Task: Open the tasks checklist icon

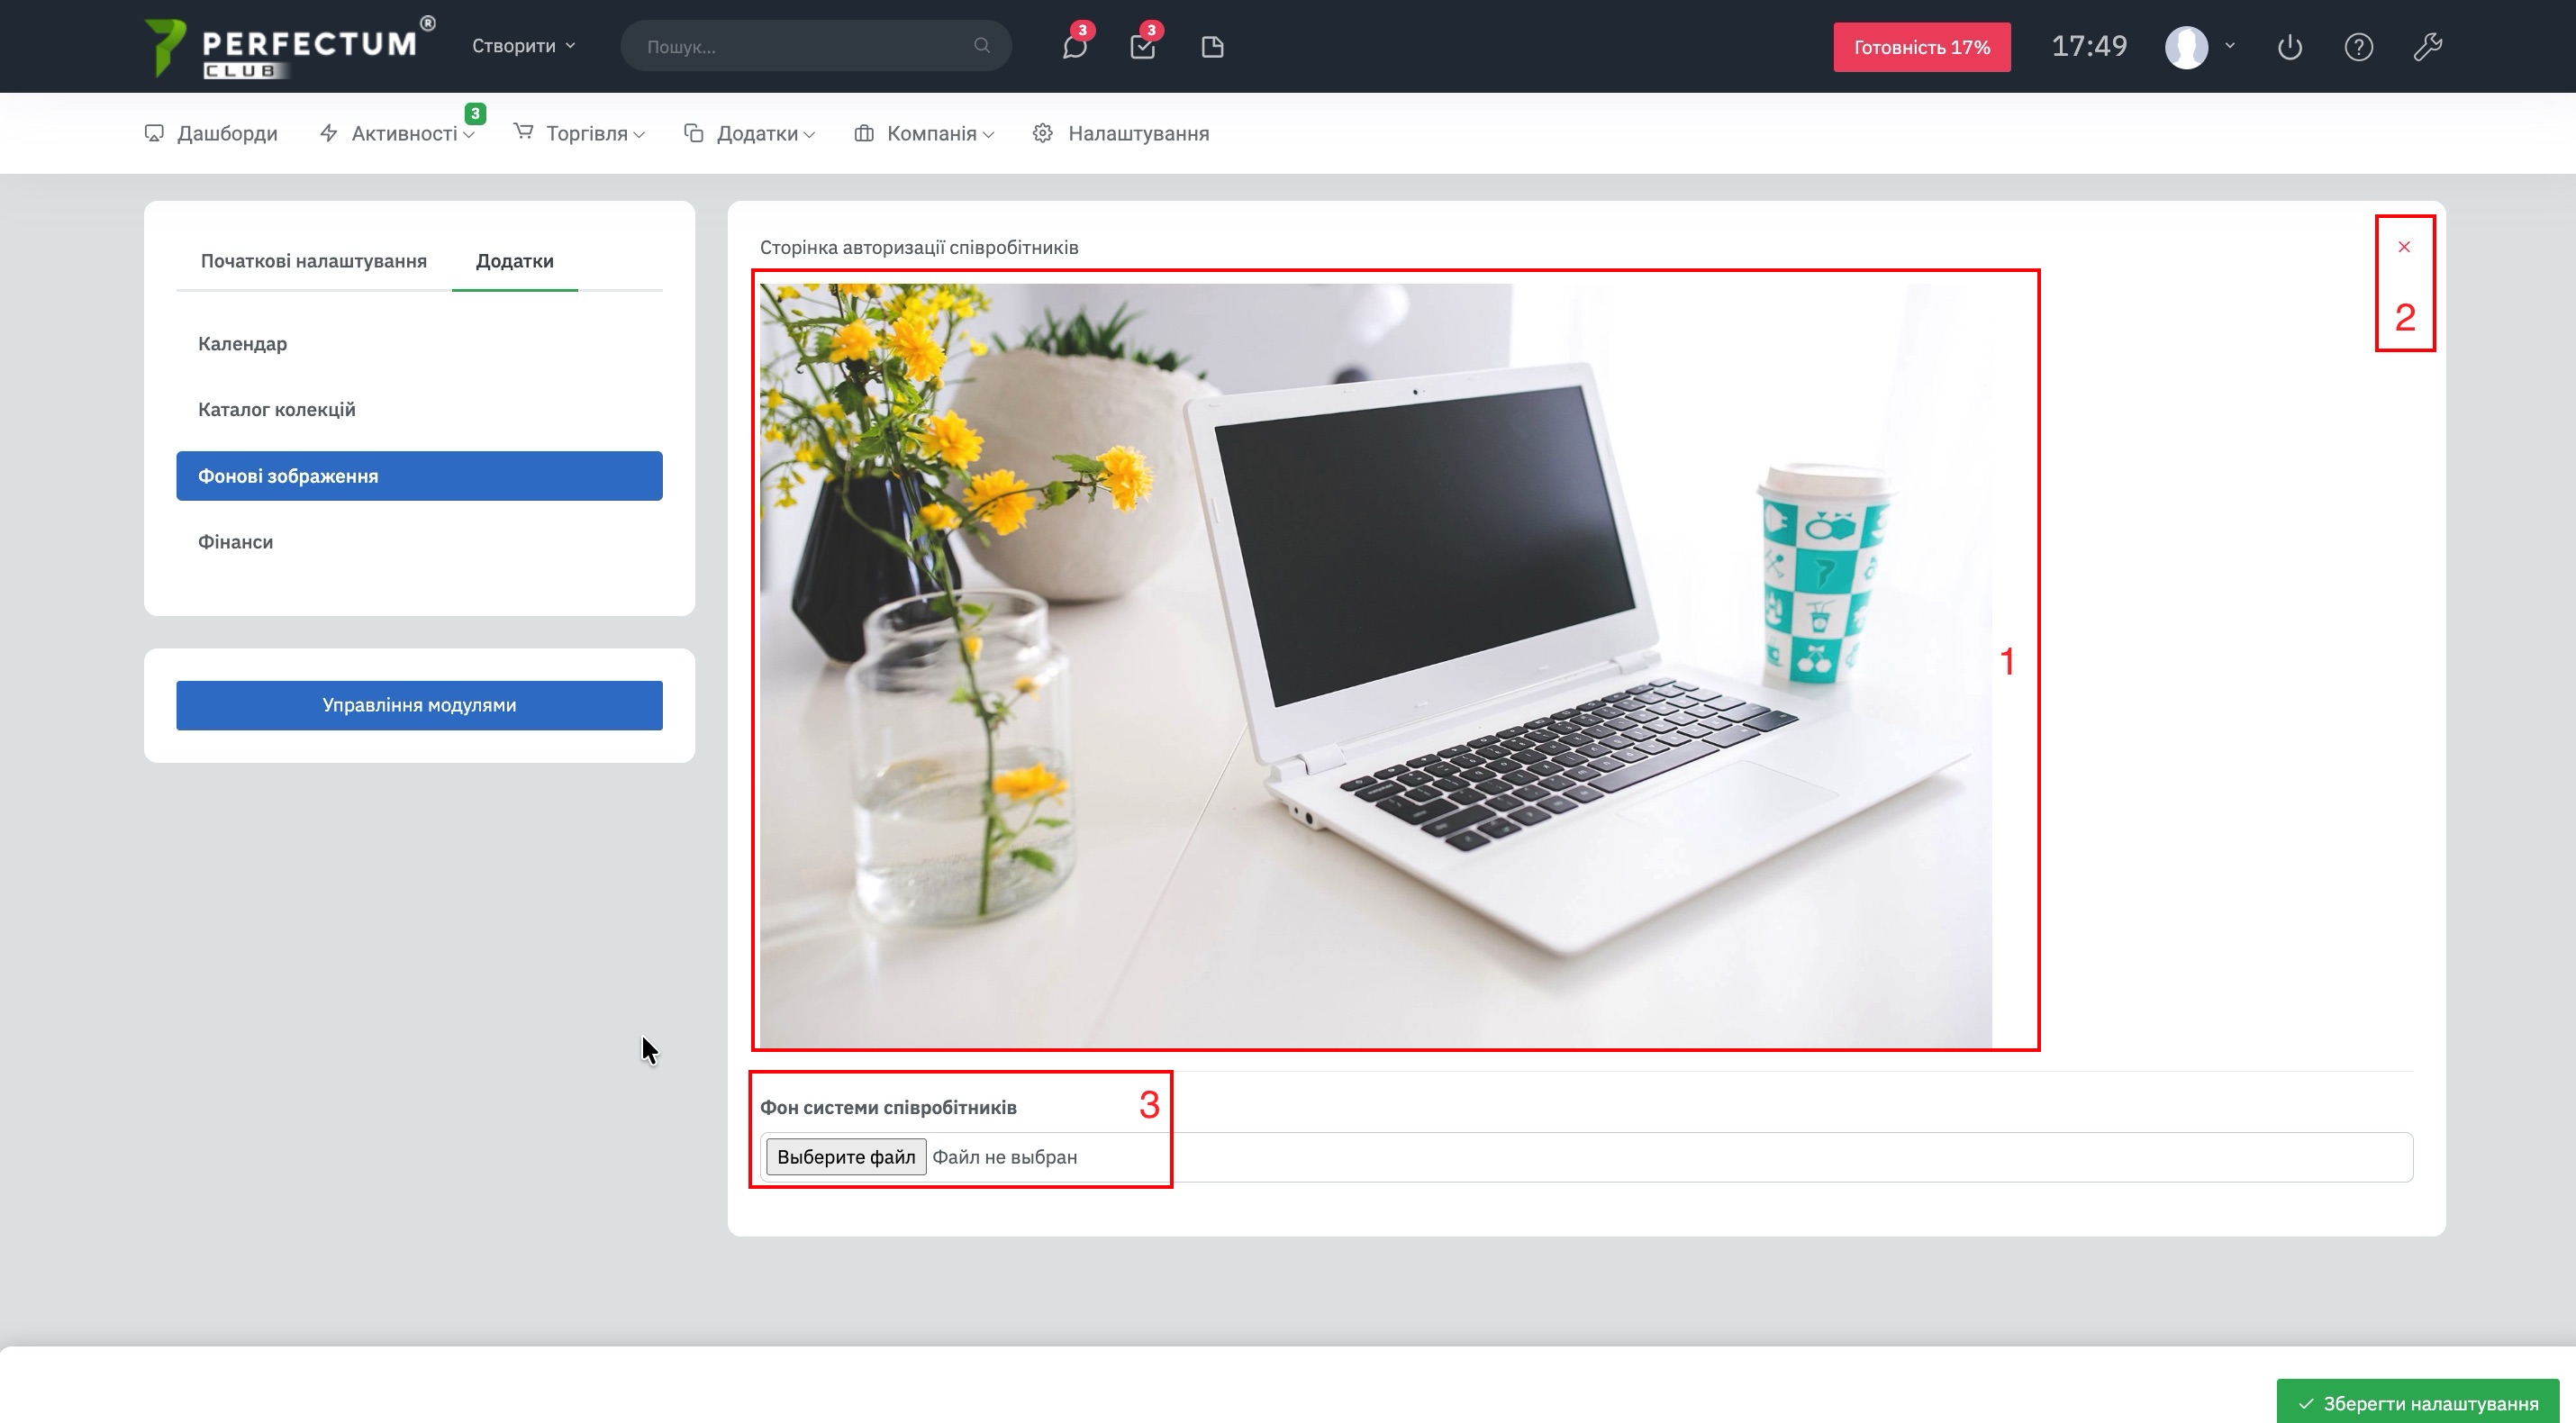Action: coord(1142,47)
